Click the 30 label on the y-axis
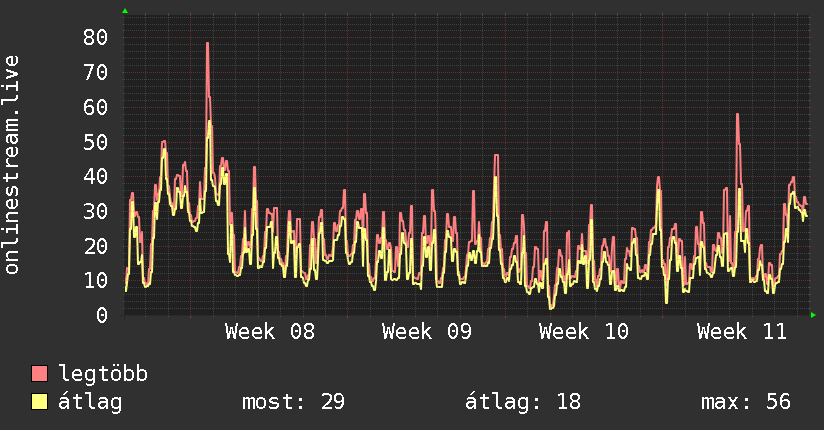 click(95, 211)
